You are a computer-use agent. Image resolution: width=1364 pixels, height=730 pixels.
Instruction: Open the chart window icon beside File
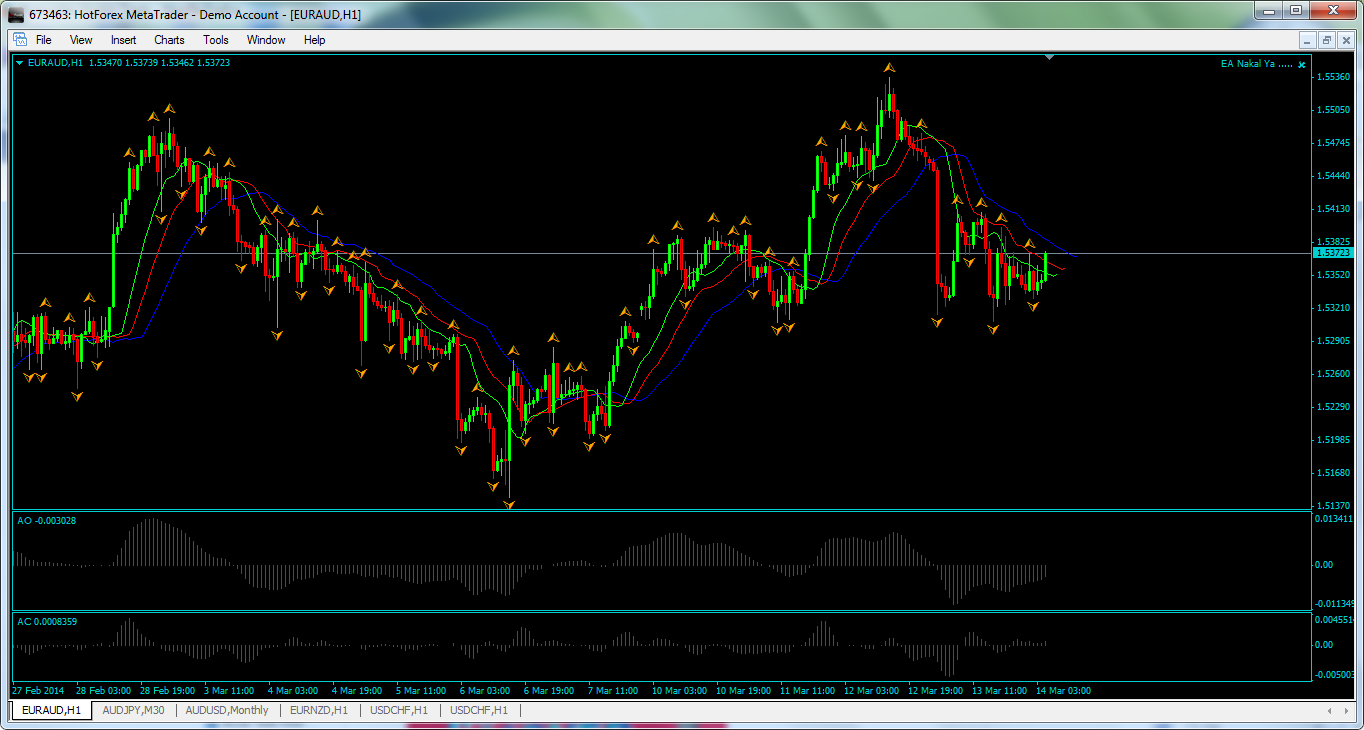pos(19,40)
